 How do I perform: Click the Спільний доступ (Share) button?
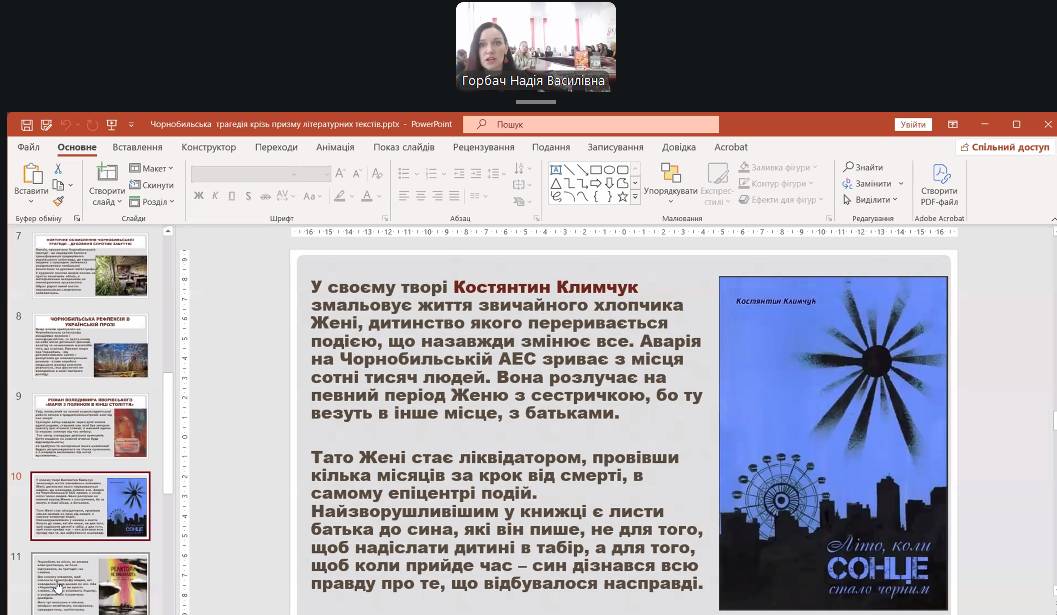tap(1004, 147)
